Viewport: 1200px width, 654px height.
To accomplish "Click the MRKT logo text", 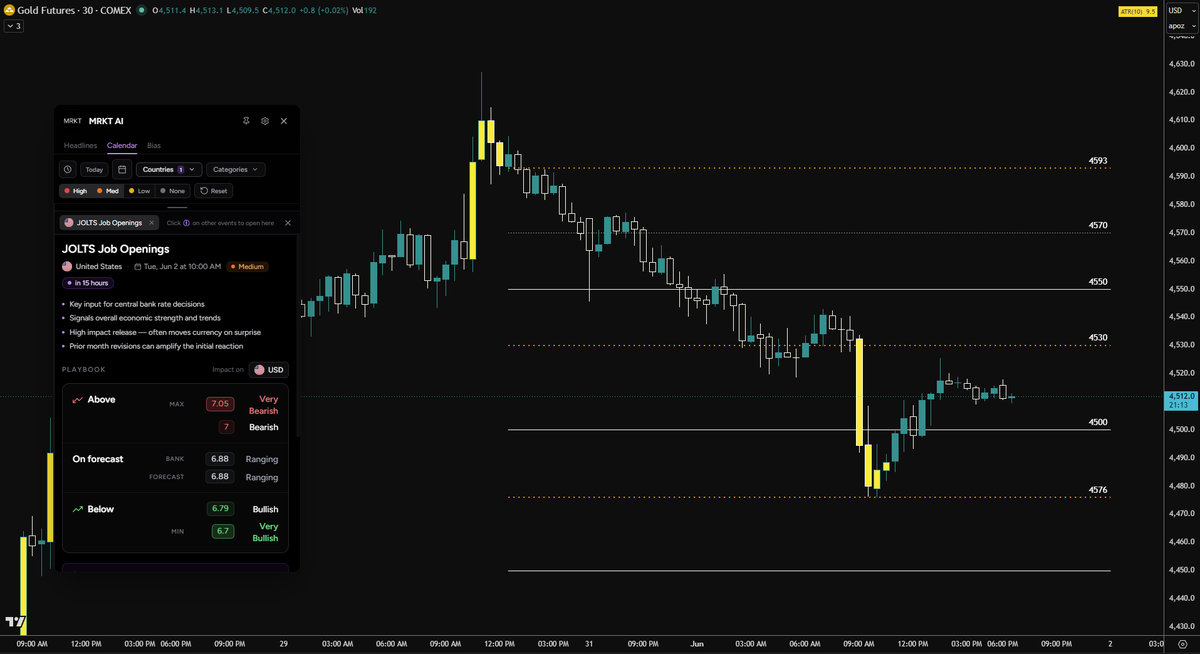I will pyautogui.click(x=72, y=121).
